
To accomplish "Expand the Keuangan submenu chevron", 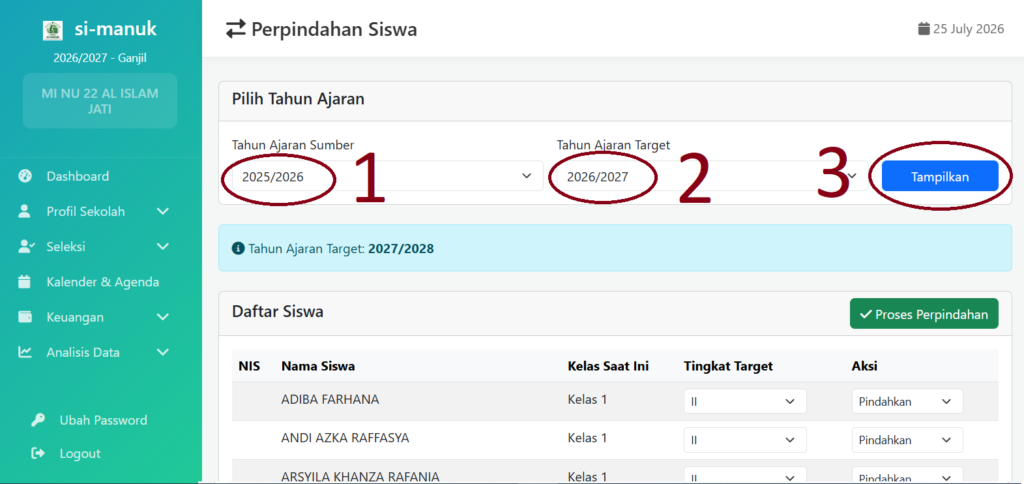I will pos(163,317).
